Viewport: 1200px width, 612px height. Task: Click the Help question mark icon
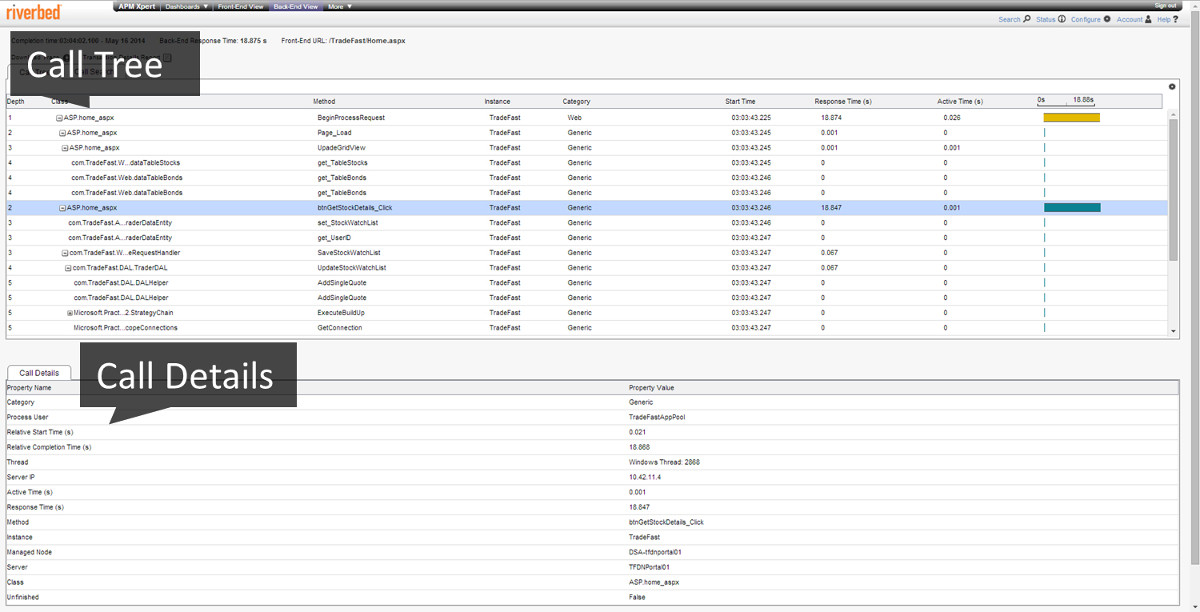click(x=1177, y=19)
